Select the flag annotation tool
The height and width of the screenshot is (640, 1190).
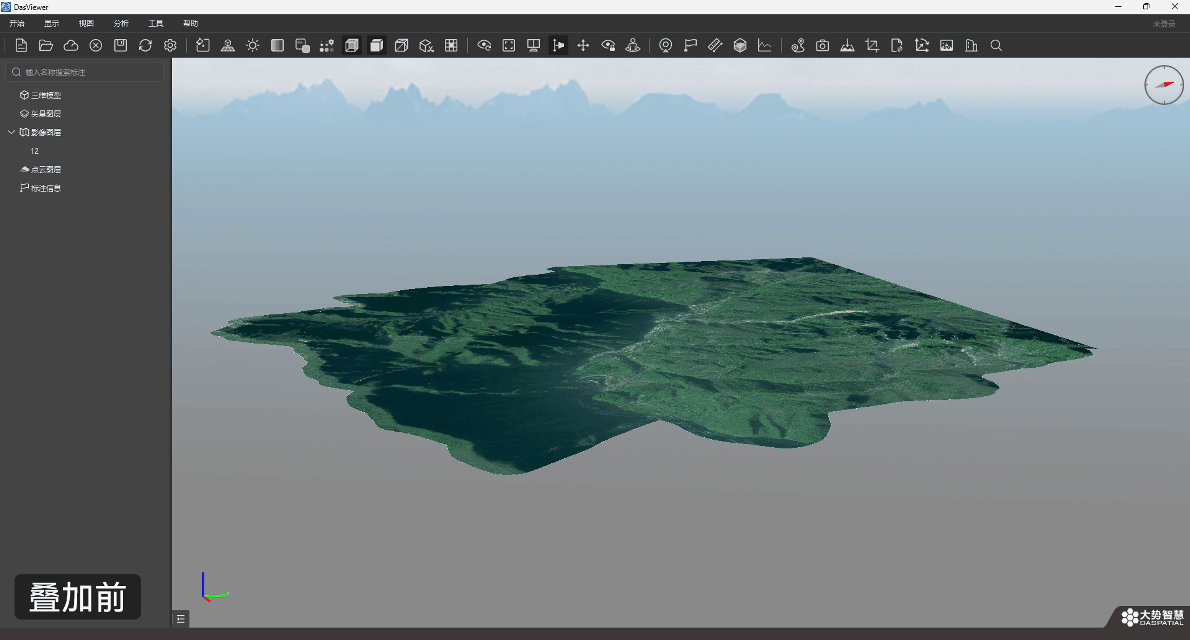(x=690, y=46)
